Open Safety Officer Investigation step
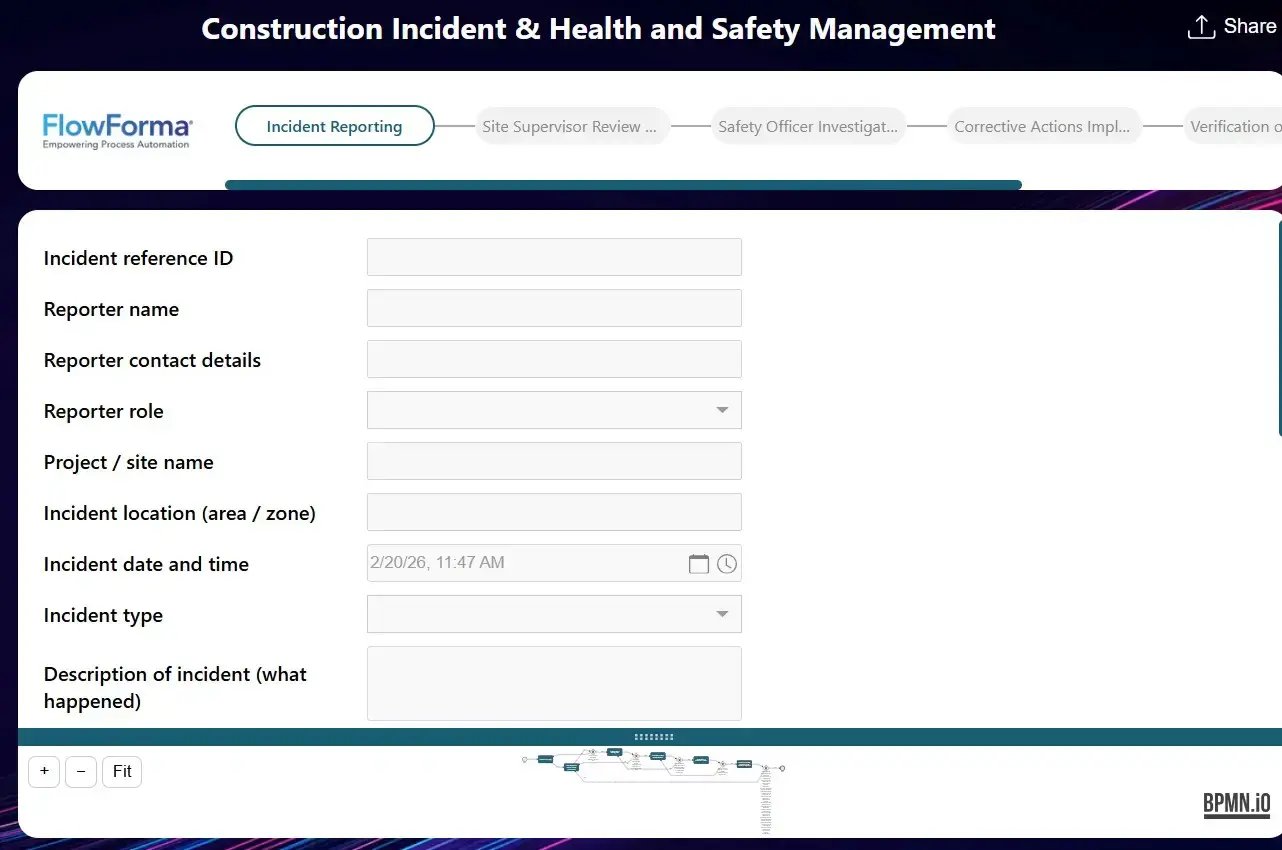The height and width of the screenshot is (850, 1282). pyautogui.click(x=807, y=126)
